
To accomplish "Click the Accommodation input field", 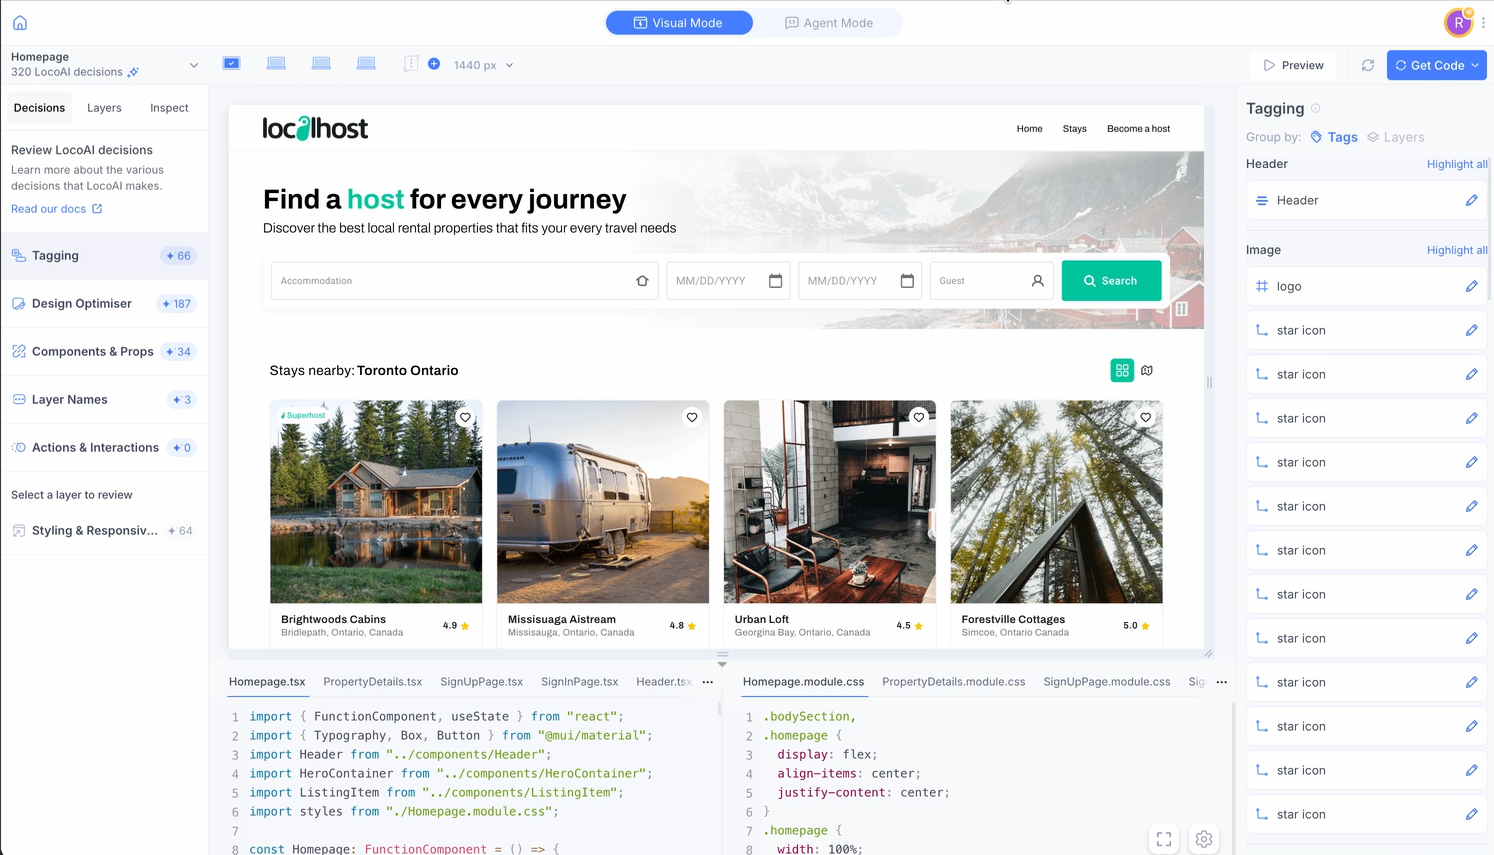I will pyautogui.click(x=465, y=281).
